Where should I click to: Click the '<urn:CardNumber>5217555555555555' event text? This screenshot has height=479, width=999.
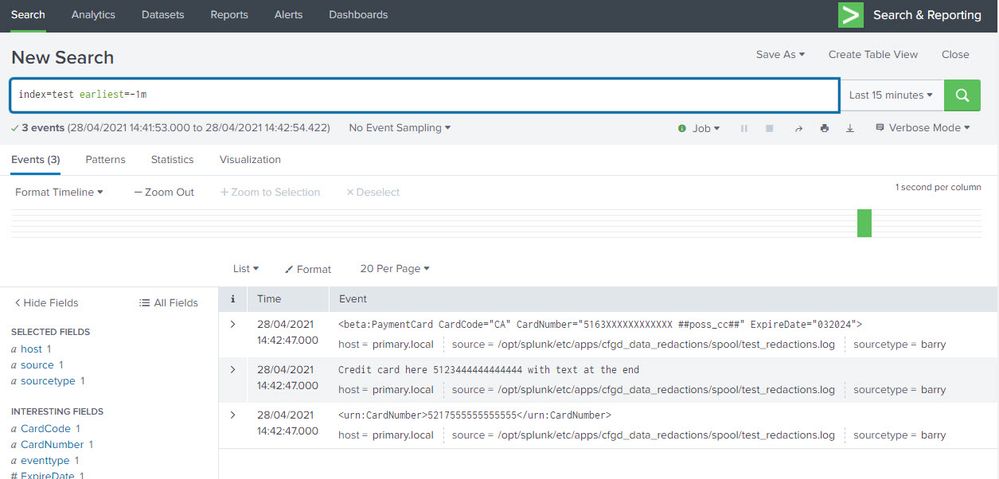point(475,415)
